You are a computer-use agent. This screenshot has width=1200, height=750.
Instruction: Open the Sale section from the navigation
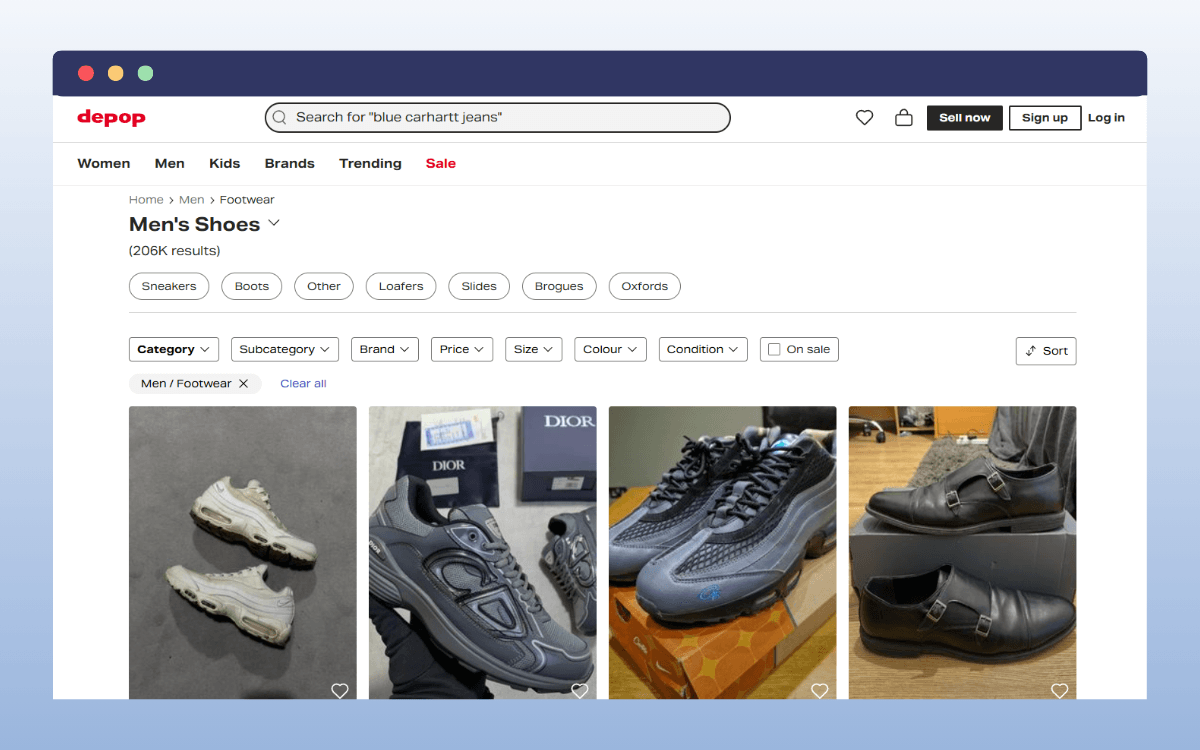point(440,163)
